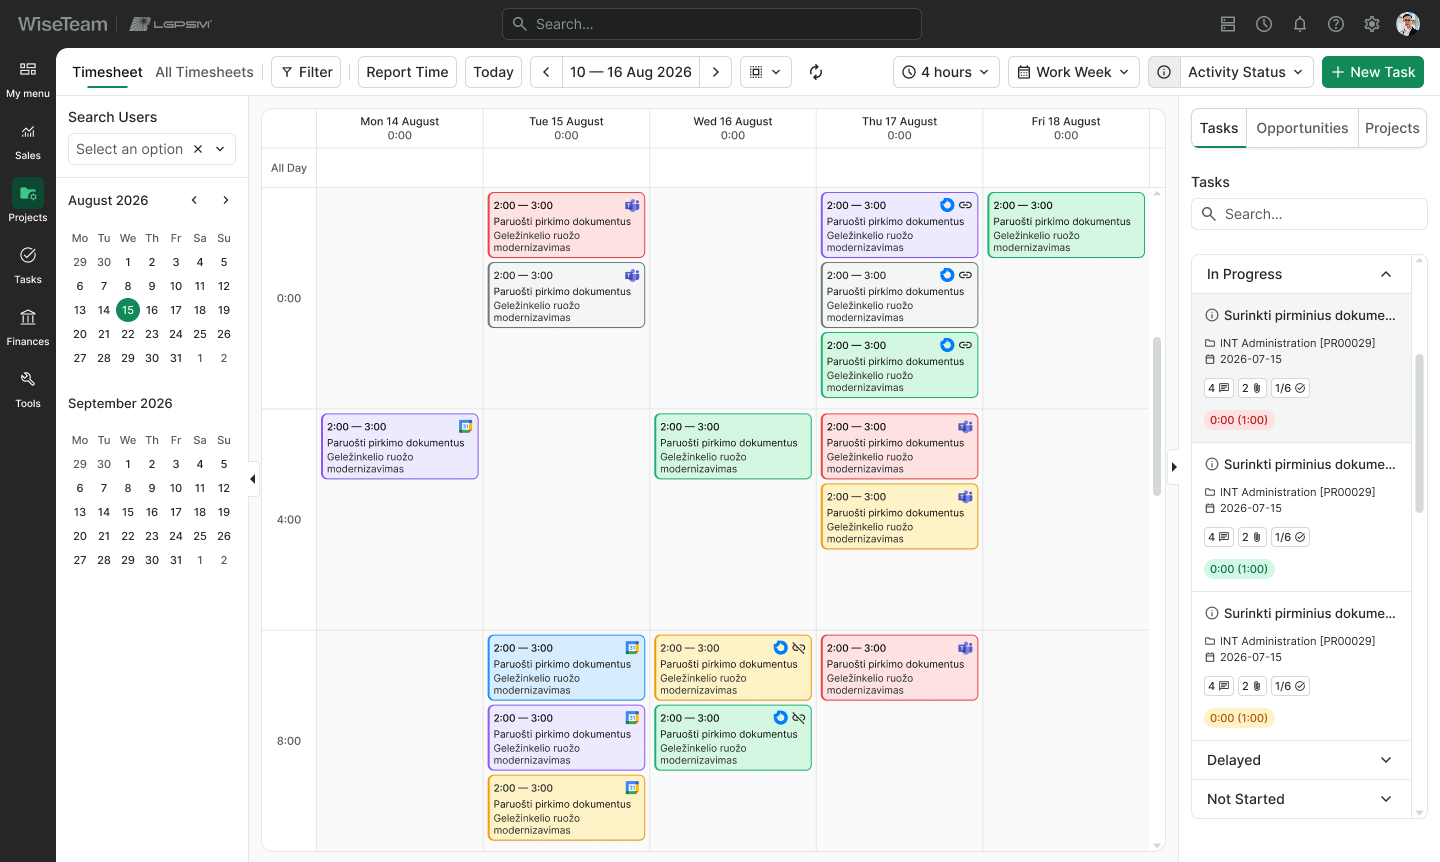The image size is (1440, 862).
Task: Switch to the All Timesheets tab
Action: click(204, 72)
